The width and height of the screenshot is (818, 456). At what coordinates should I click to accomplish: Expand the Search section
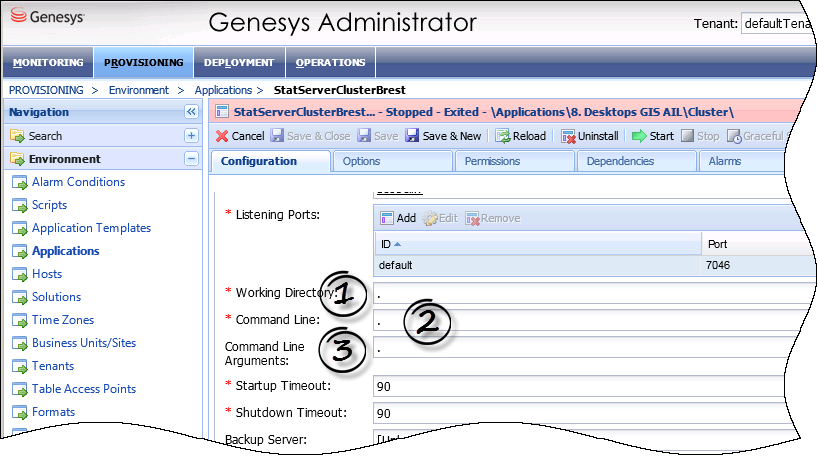click(191, 135)
